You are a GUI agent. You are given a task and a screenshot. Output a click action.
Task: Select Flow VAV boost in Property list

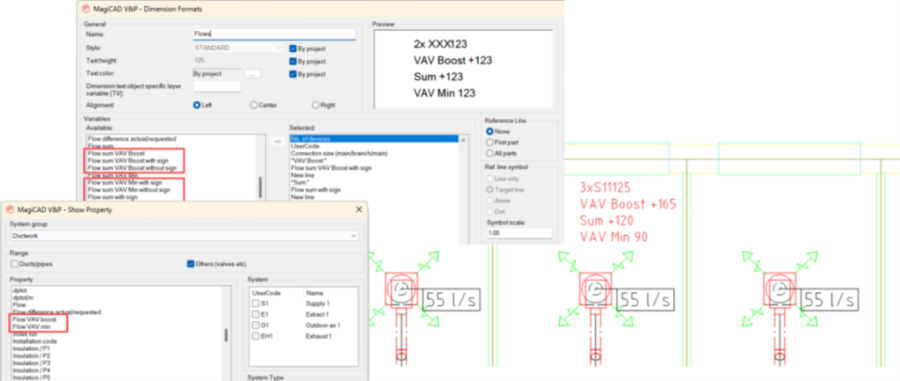point(34,319)
